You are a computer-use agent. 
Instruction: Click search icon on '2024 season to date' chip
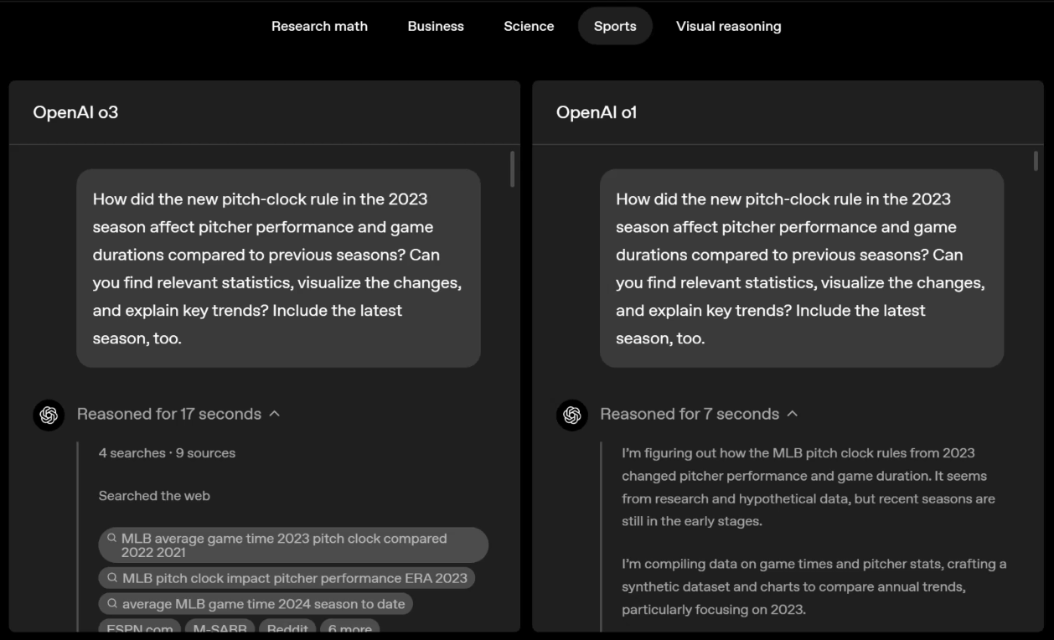pos(112,604)
